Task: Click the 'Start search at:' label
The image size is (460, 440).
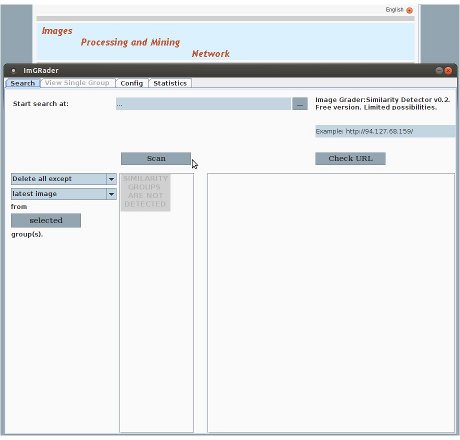Action: click(x=41, y=104)
